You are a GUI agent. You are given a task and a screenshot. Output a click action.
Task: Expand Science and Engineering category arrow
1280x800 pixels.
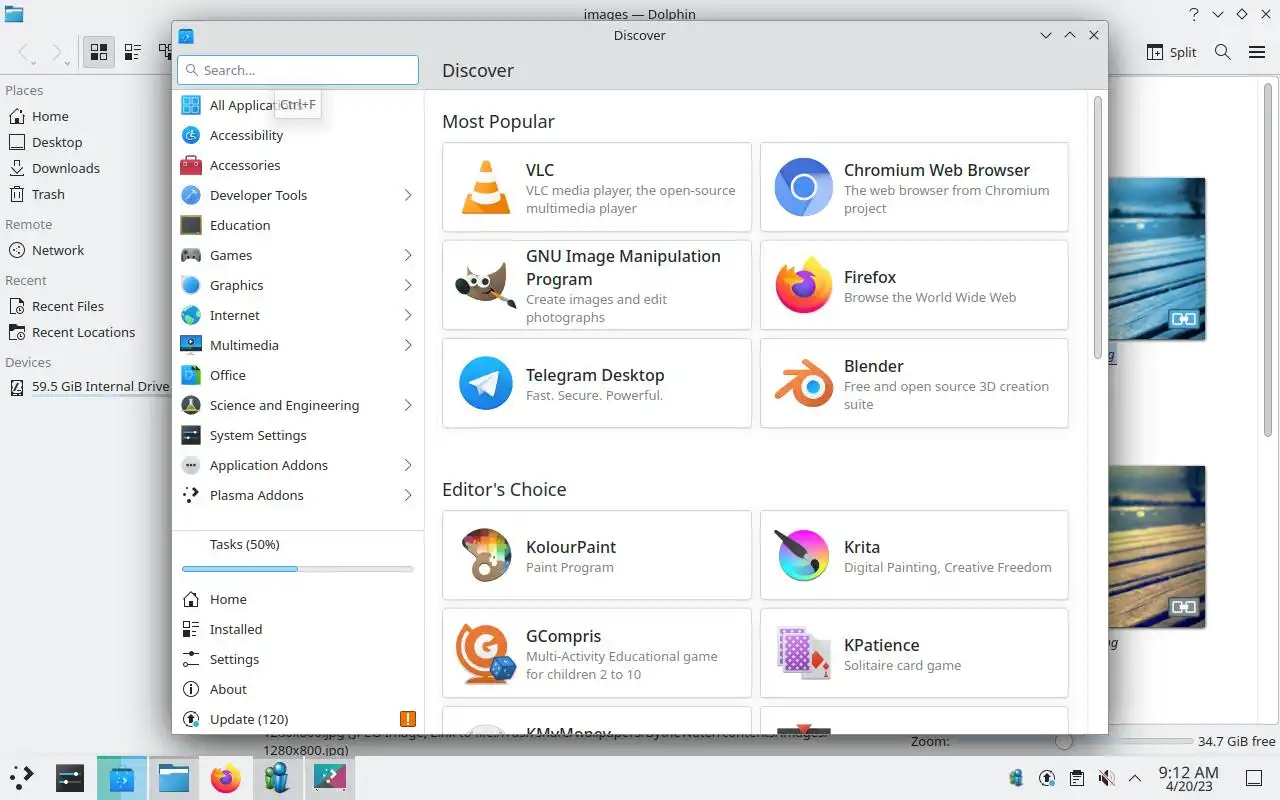408,405
